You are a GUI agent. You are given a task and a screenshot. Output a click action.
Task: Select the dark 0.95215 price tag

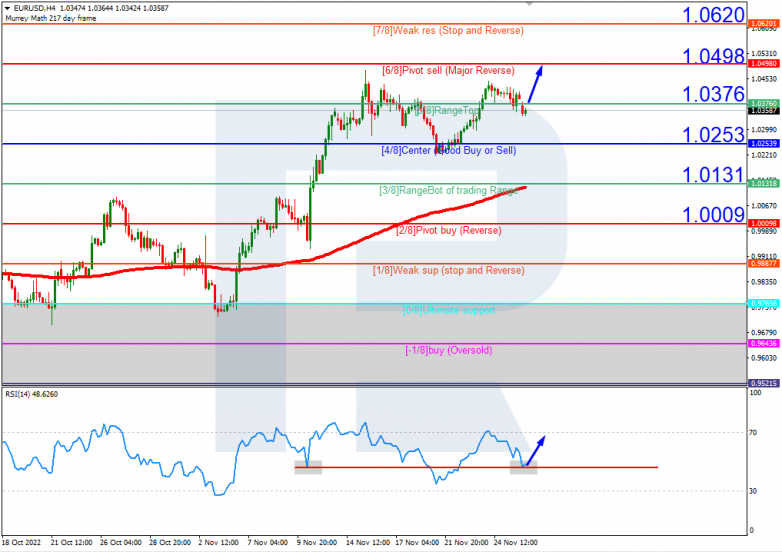[764, 383]
